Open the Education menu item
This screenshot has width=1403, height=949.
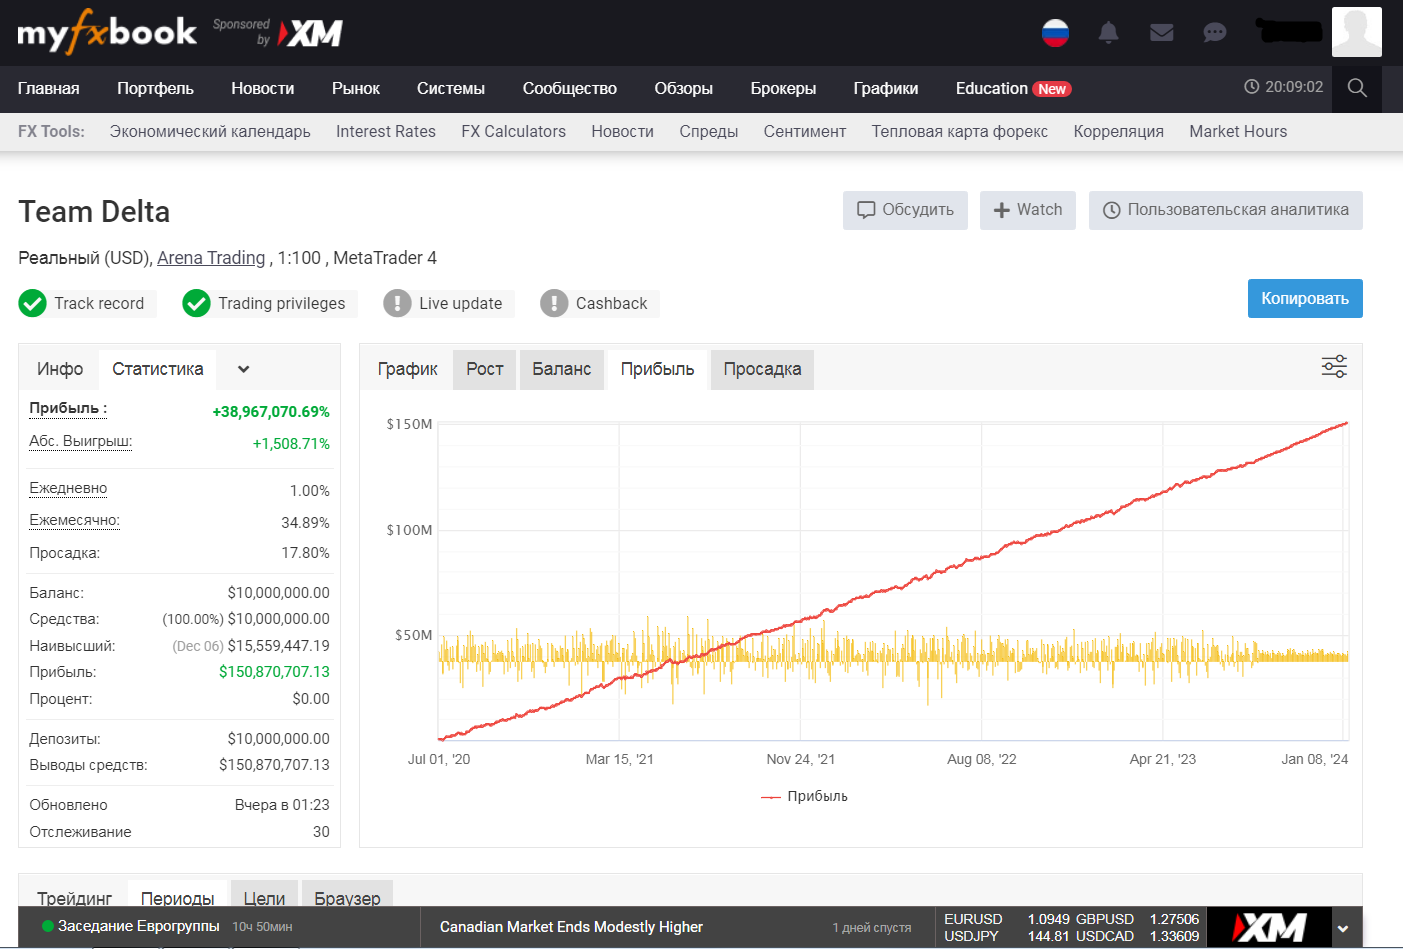point(1013,89)
